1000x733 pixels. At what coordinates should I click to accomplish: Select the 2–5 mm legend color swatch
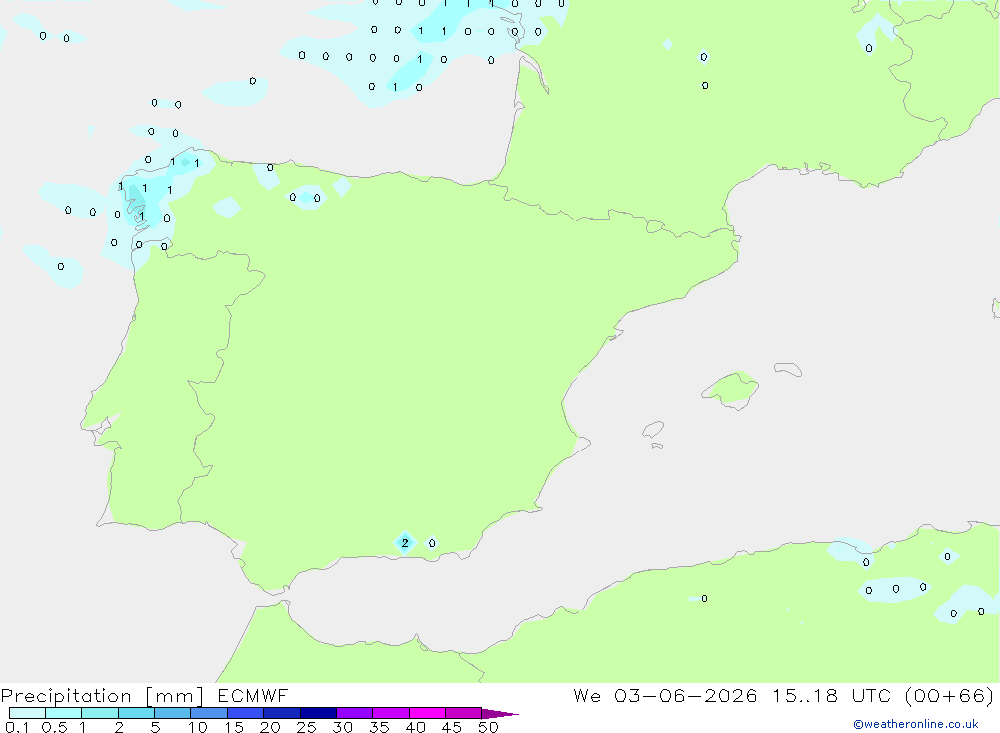(136, 713)
